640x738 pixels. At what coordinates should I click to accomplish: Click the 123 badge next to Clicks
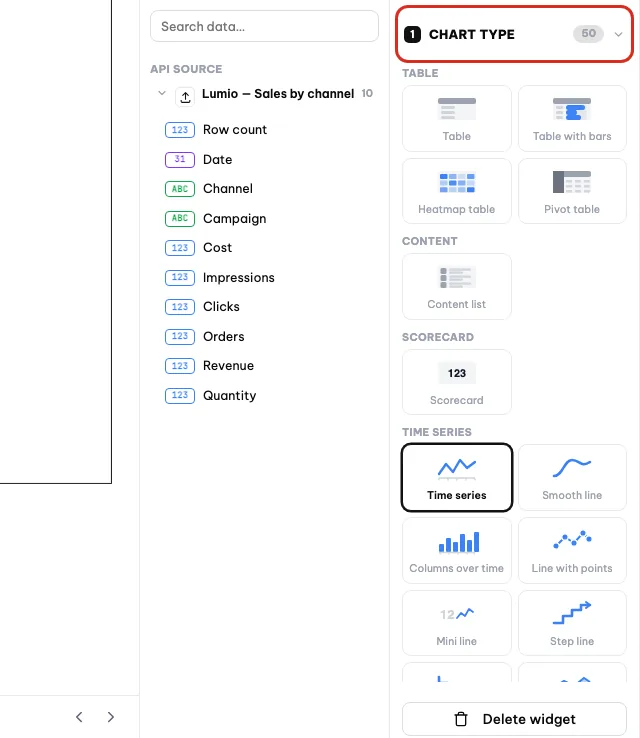(x=180, y=307)
